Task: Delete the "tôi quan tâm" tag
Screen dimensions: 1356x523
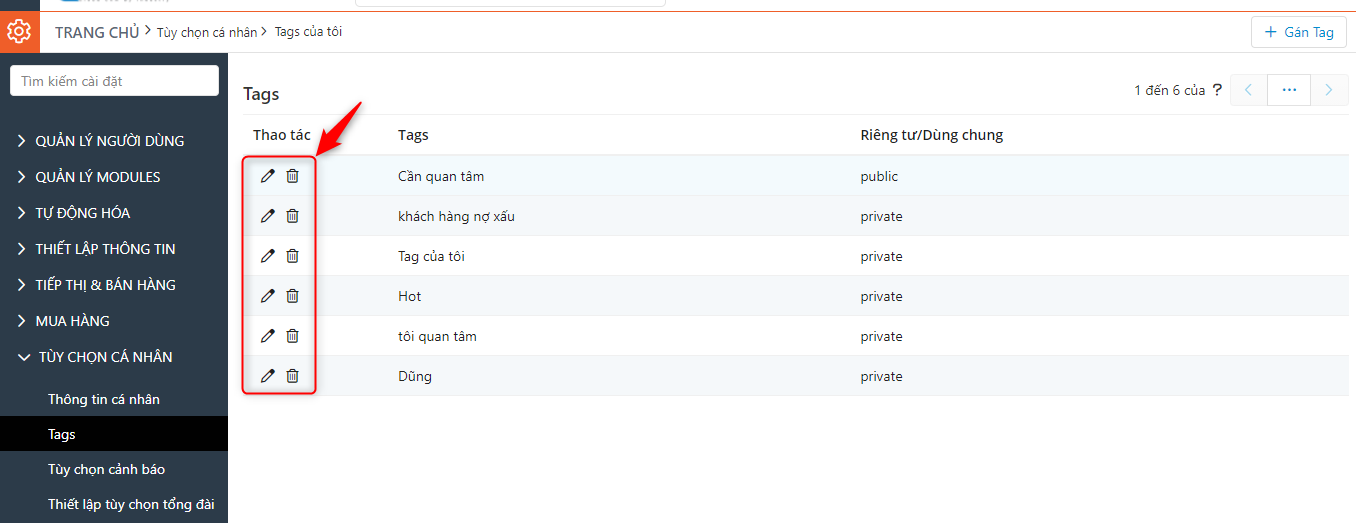Action: [292, 336]
